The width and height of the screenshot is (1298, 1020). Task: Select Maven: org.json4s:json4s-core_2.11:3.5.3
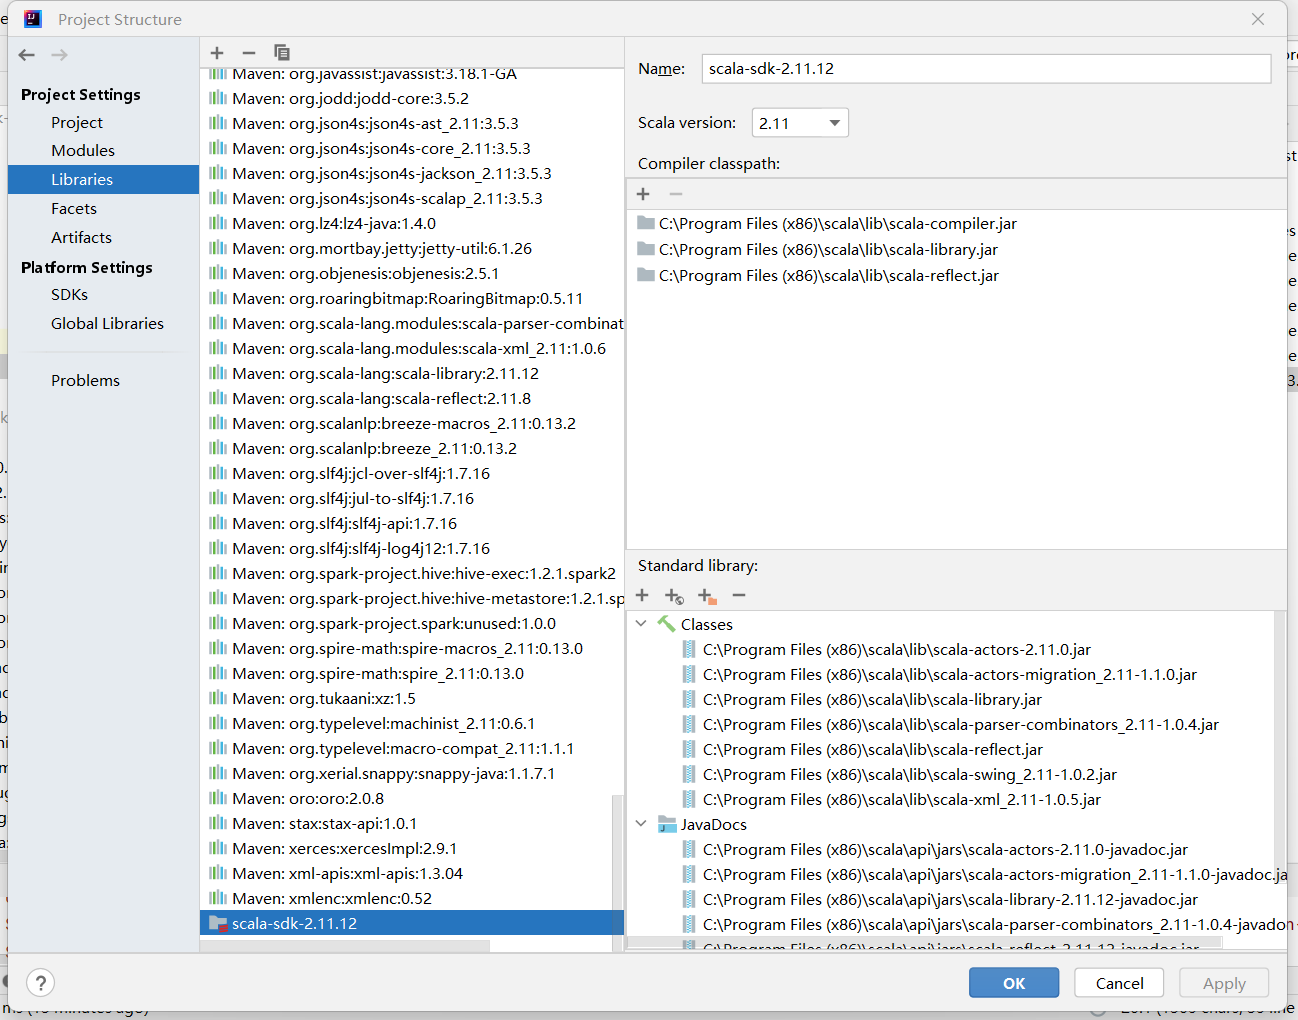(x=412, y=148)
